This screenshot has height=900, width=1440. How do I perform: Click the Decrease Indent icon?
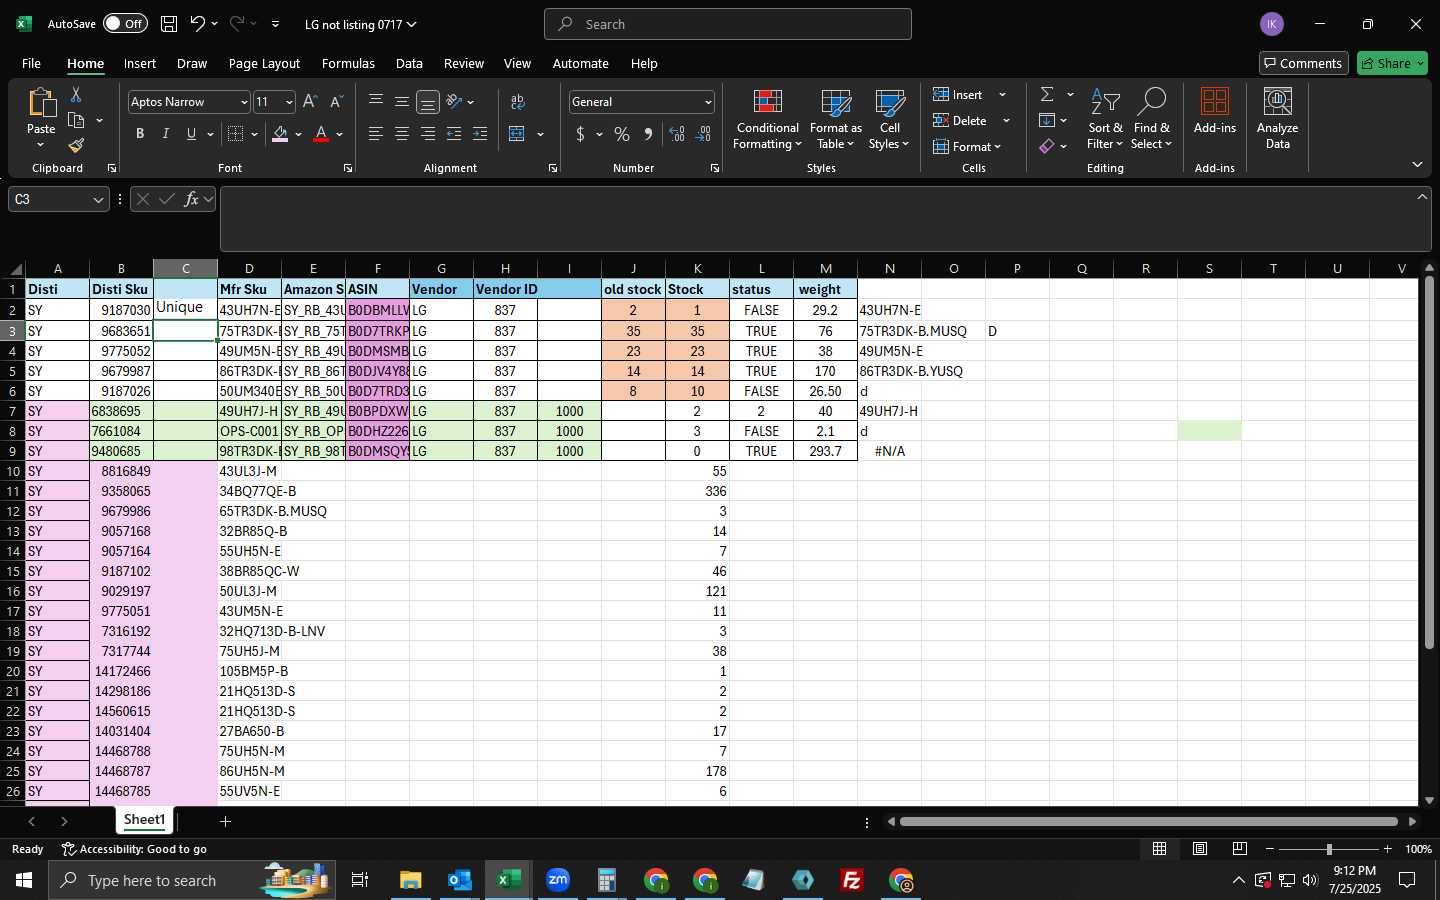pos(454,134)
